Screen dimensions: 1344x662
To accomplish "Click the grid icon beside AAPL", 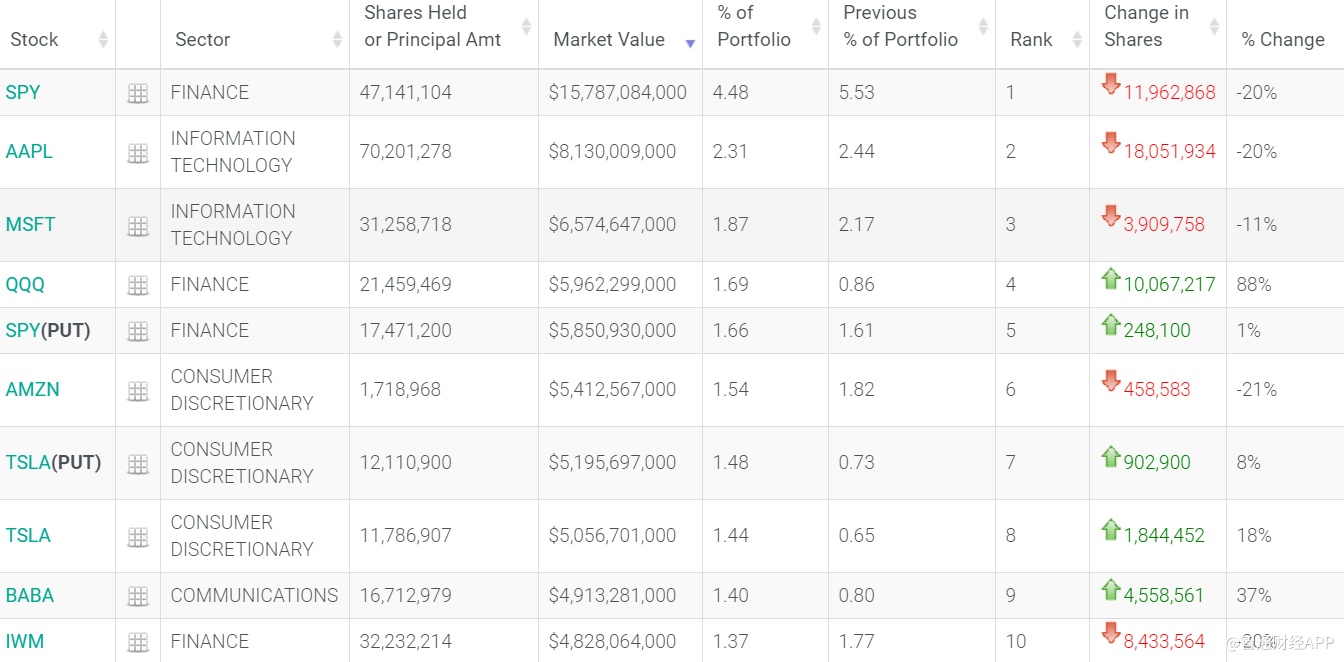I will coord(138,153).
